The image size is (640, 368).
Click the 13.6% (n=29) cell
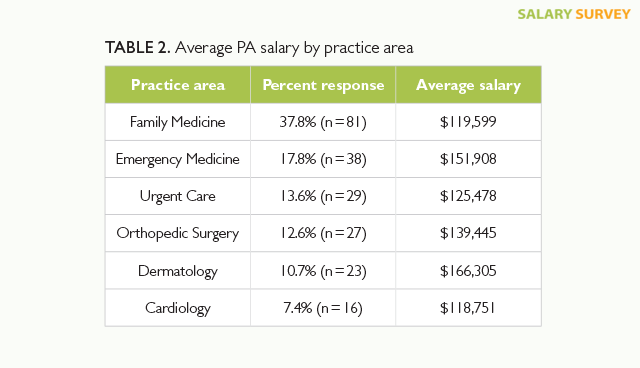coord(323,196)
